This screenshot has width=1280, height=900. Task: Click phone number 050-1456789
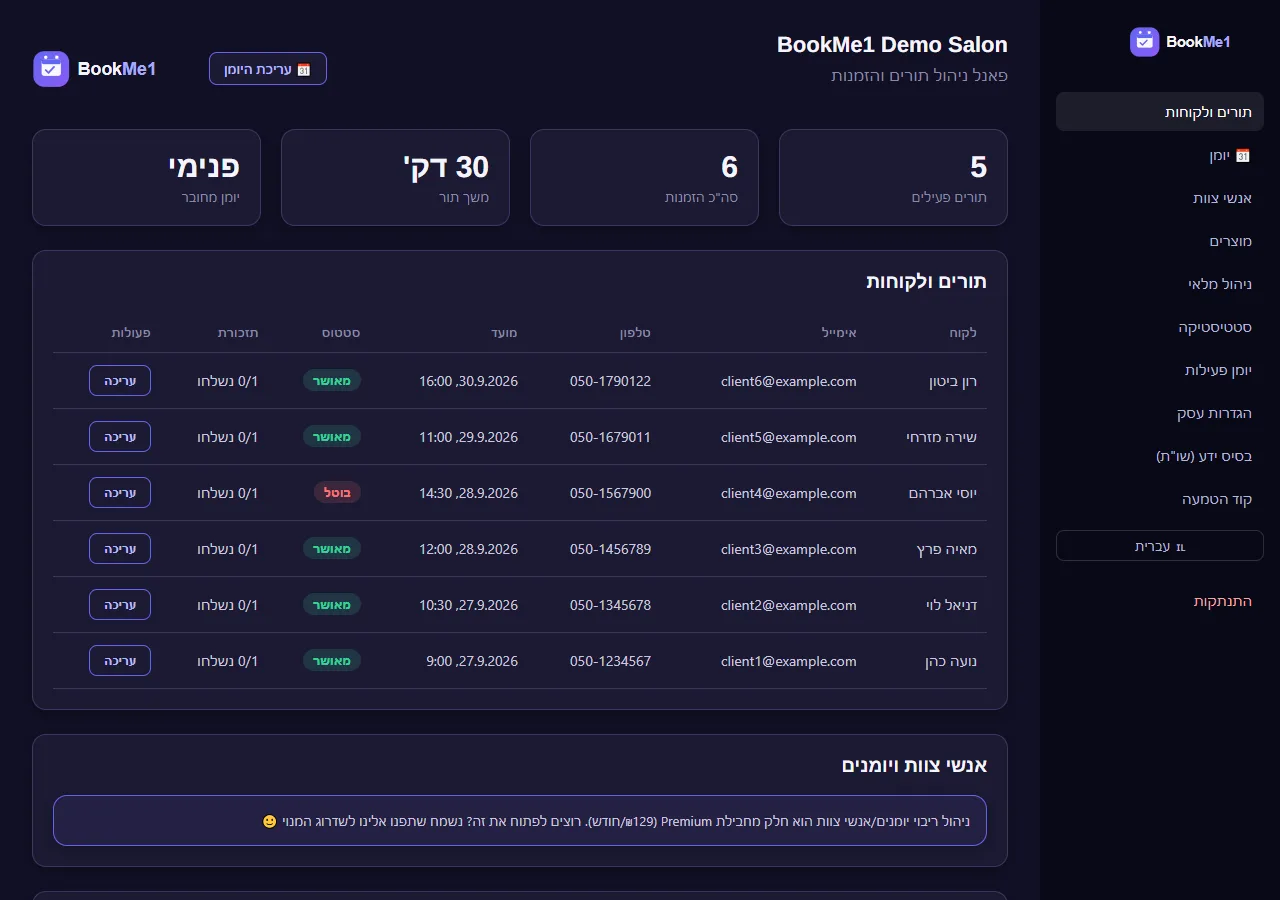pyautogui.click(x=610, y=549)
